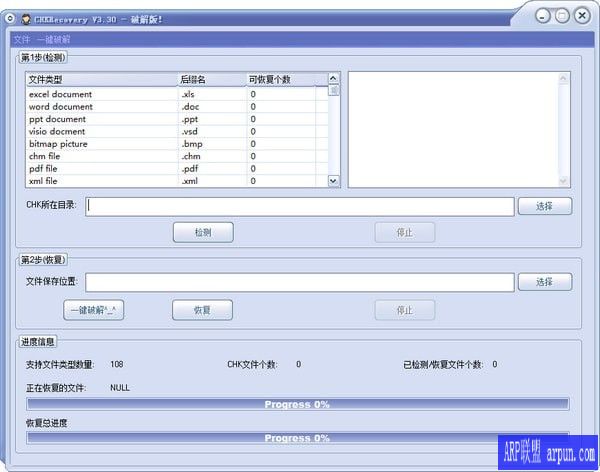The image size is (600, 472).
Task: Click file type list scroll up arrow
Action: [x=334, y=78]
